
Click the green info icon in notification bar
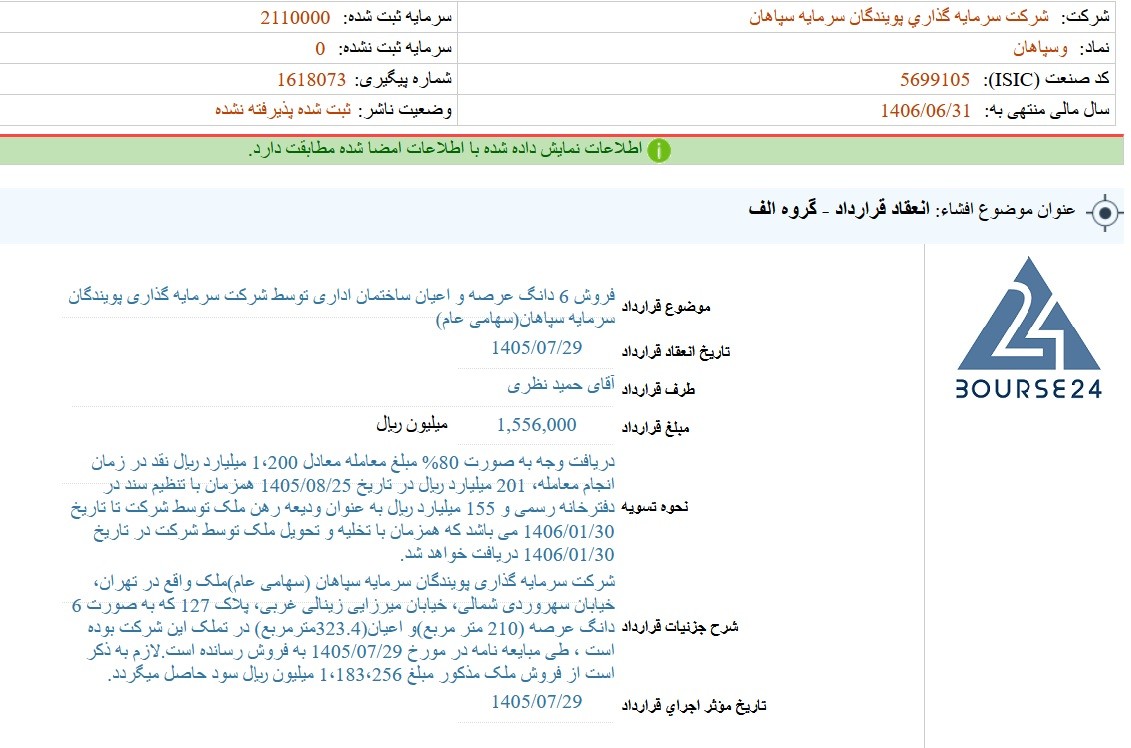point(659,150)
